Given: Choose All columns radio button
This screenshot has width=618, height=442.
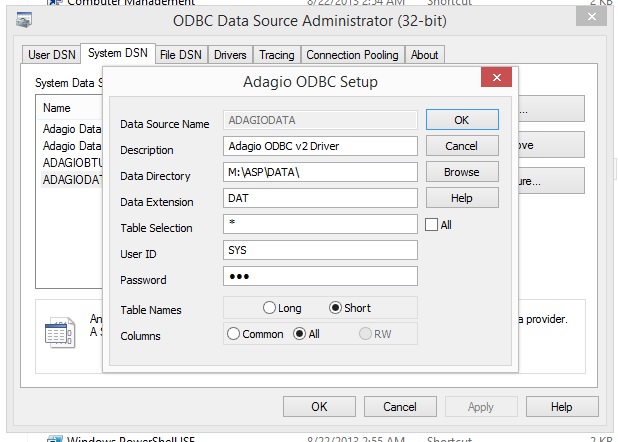Looking at the screenshot, I should coord(299,334).
